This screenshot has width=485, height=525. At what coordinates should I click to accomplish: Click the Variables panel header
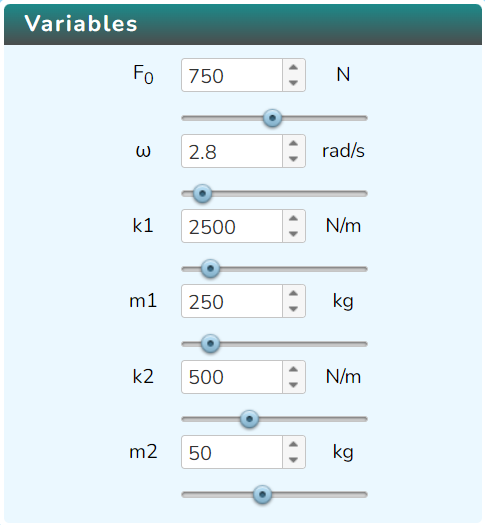click(x=243, y=24)
